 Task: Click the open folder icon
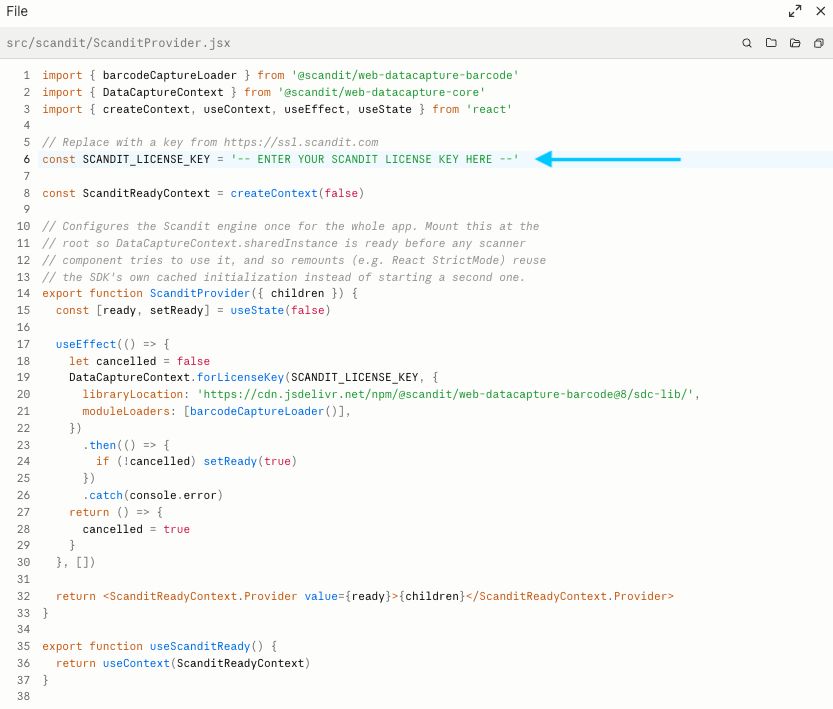[x=795, y=43]
